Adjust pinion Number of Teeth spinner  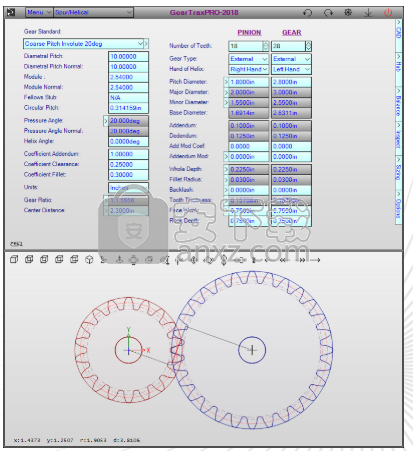point(266,46)
